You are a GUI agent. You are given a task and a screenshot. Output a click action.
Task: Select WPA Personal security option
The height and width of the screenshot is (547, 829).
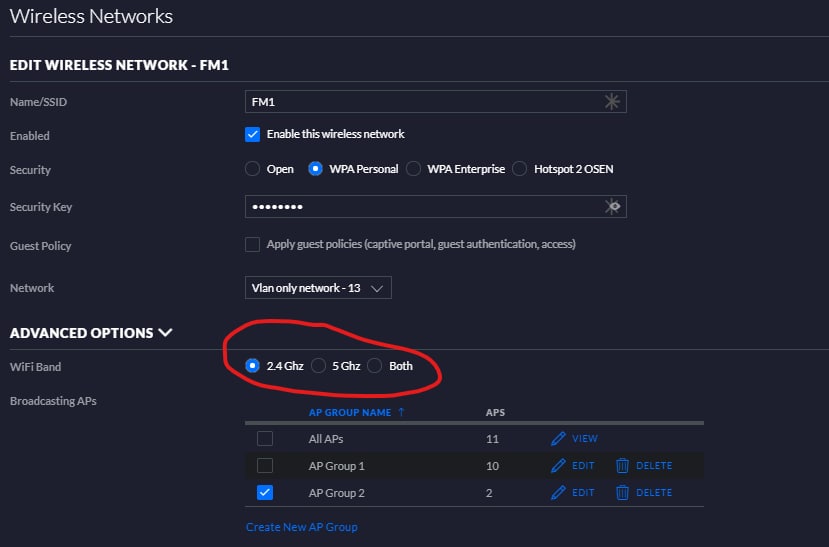pyautogui.click(x=315, y=169)
